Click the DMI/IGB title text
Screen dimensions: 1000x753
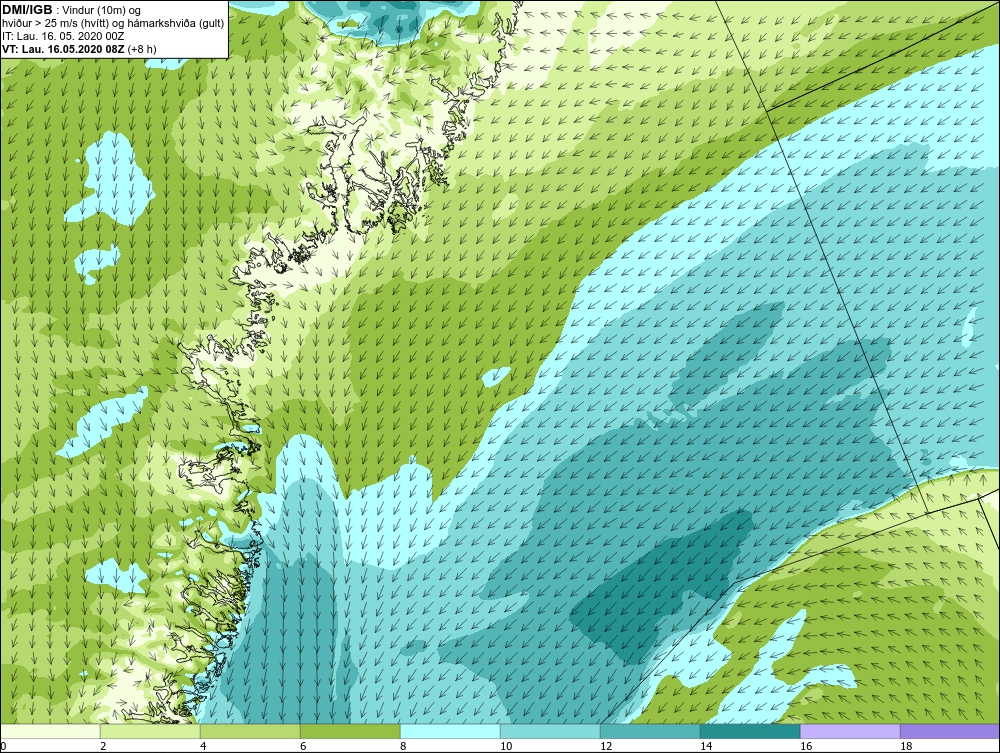tap(27, 10)
